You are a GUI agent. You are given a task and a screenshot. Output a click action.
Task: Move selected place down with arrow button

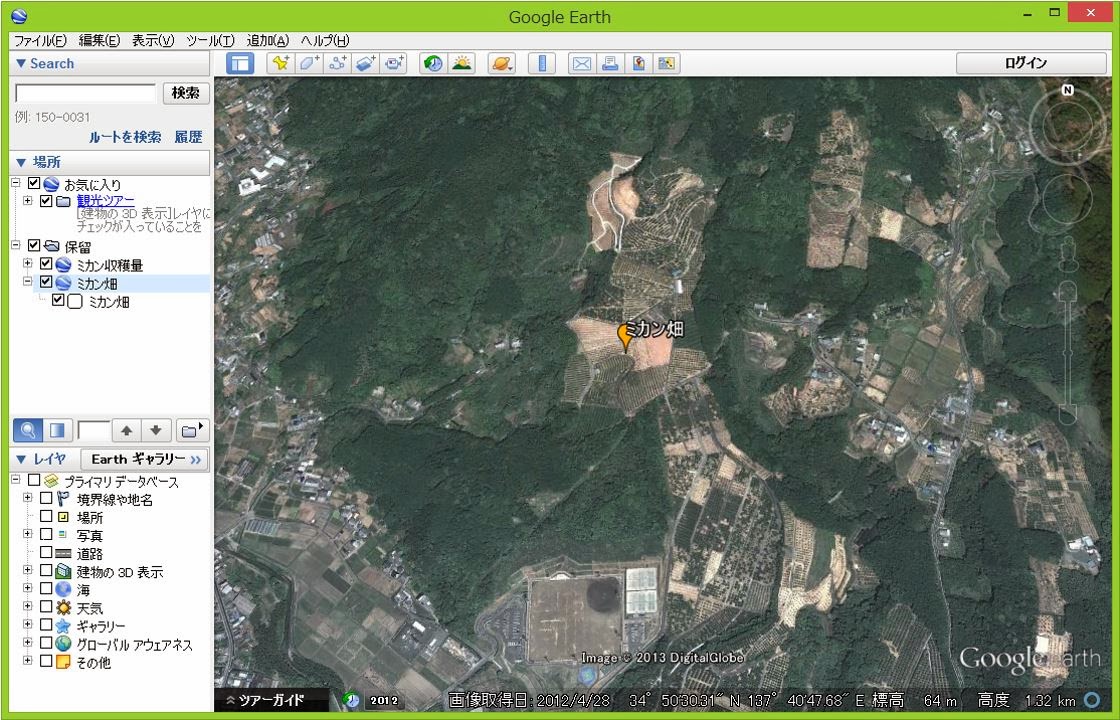[156, 430]
